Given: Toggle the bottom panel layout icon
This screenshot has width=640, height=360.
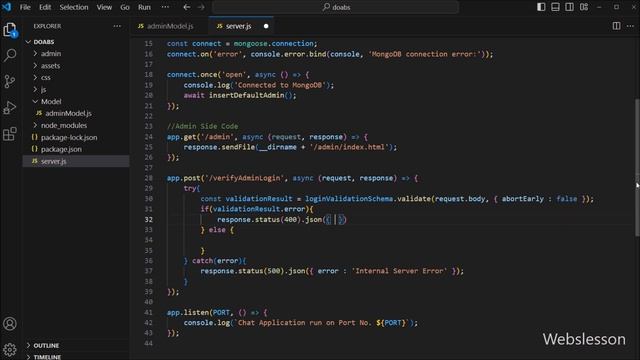Looking at the screenshot, I should 555,7.
